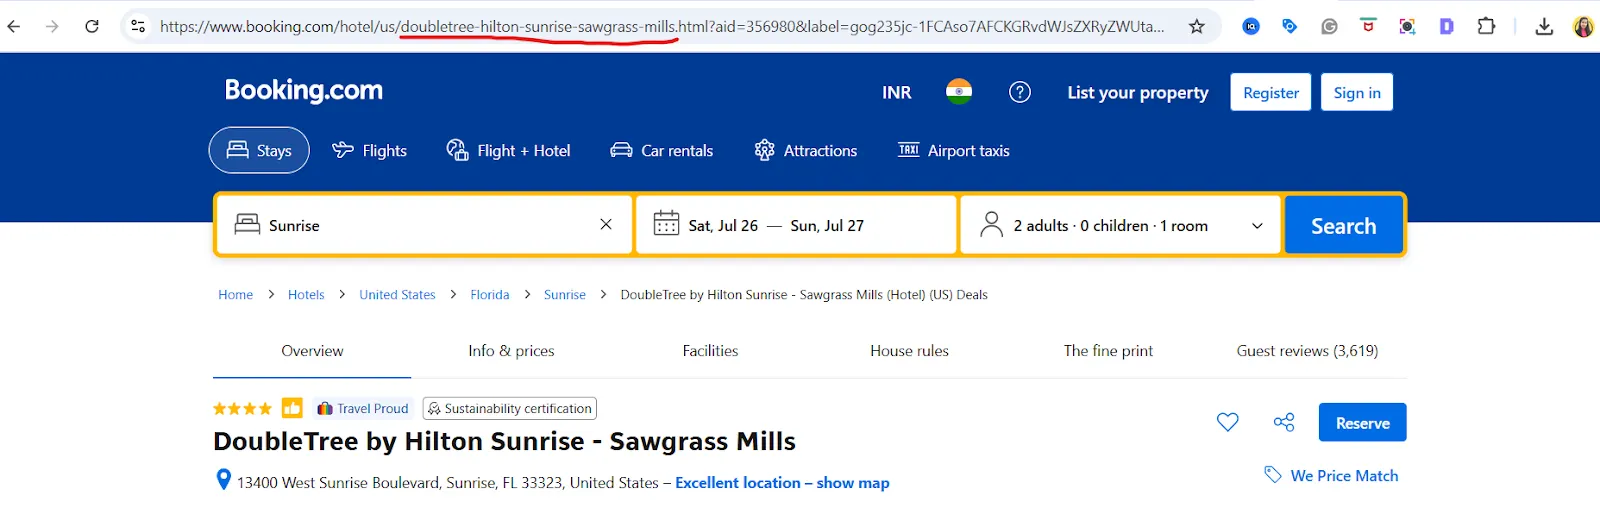Open the purple D extension icon
The image size is (1600, 508).
tap(1446, 27)
